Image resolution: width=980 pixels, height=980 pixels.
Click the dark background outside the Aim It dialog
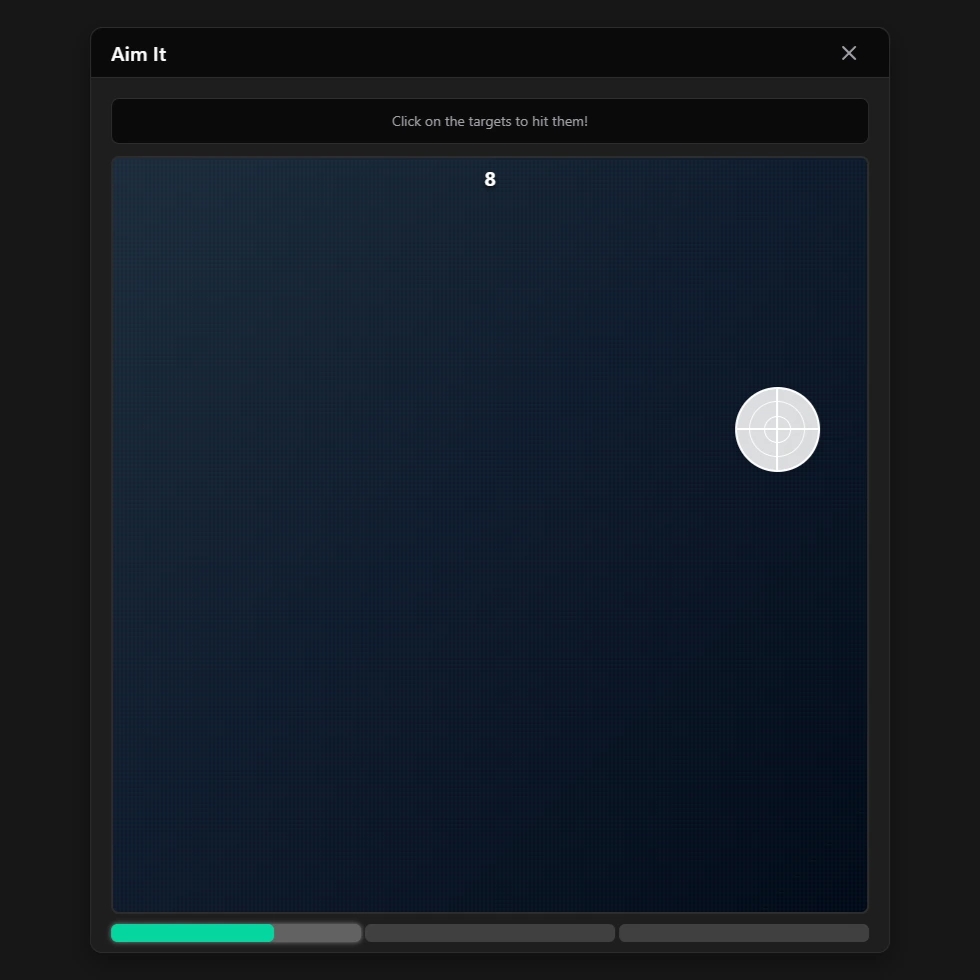coord(40,500)
